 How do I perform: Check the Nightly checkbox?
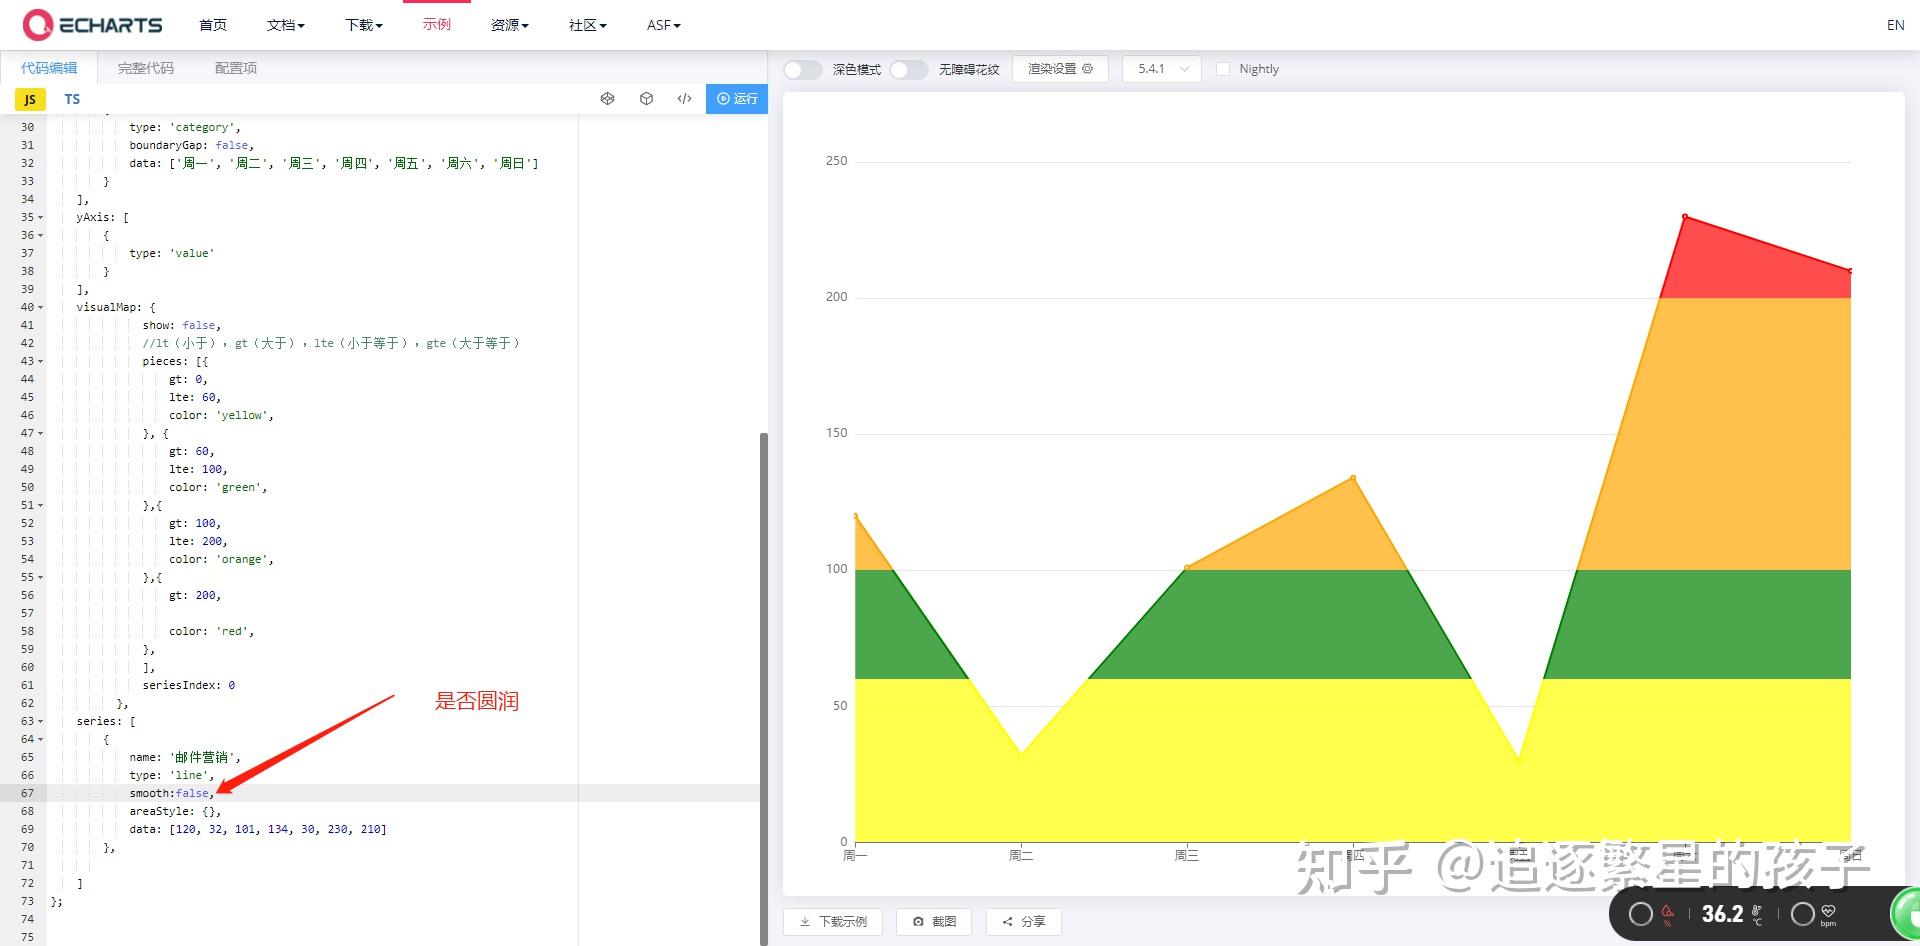tap(1223, 68)
